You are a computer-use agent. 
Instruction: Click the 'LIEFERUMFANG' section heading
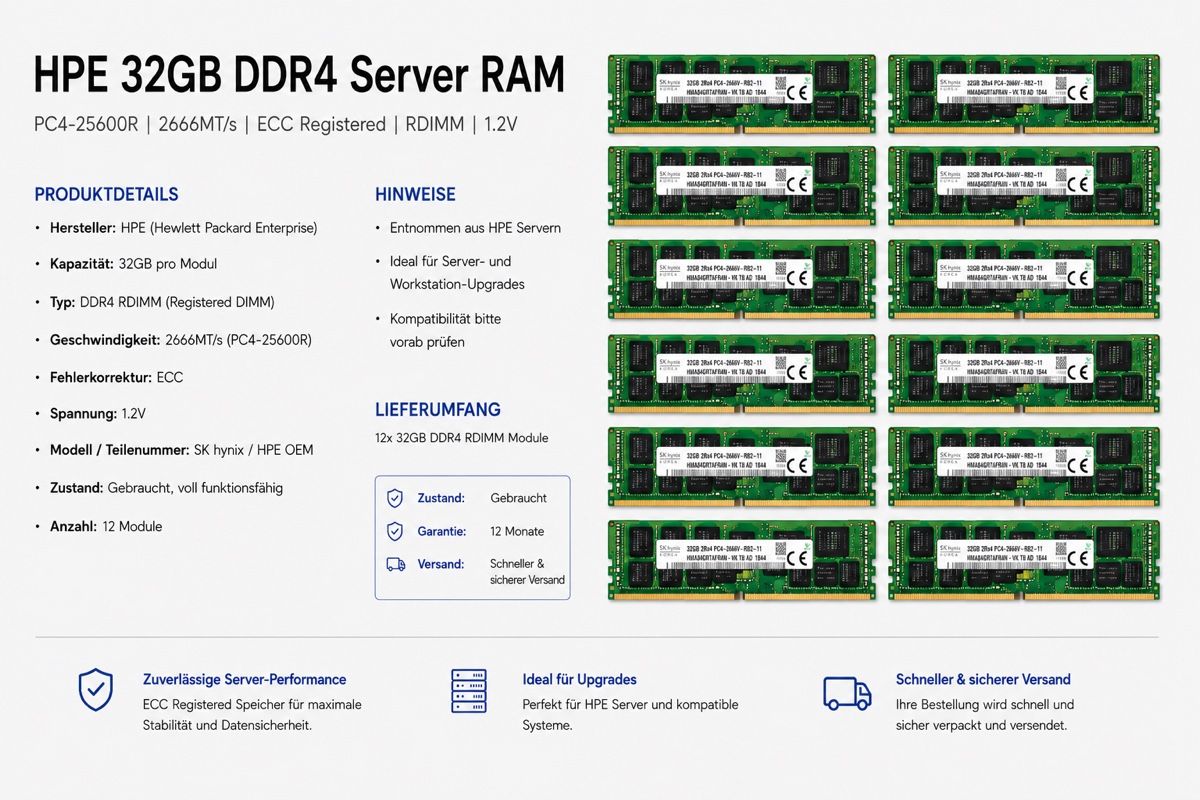click(438, 410)
